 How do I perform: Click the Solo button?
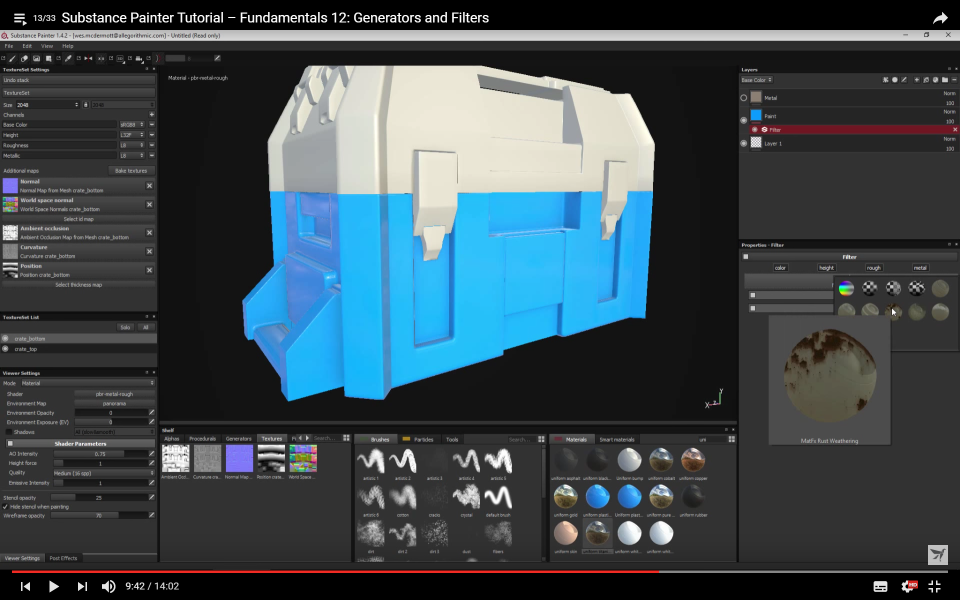coord(125,328)
